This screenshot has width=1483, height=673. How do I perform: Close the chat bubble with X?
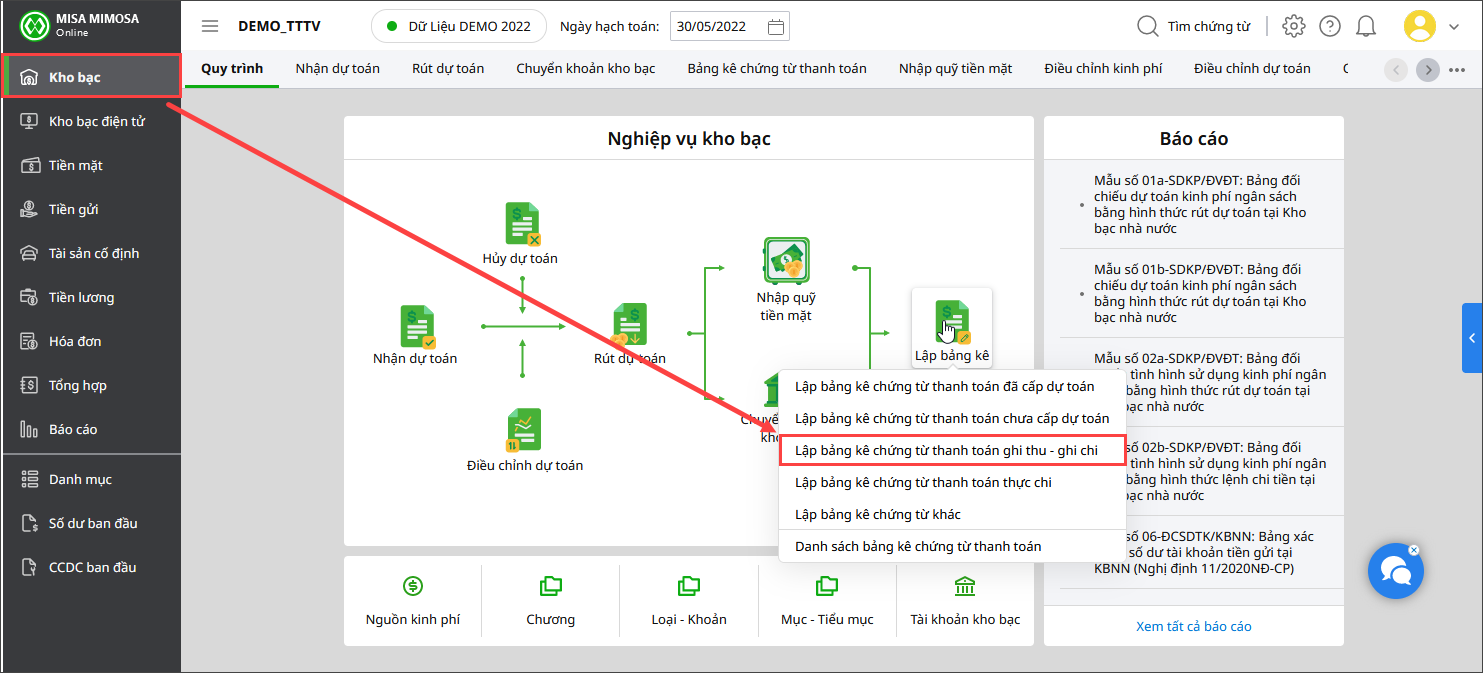[x=1414, y=550]
